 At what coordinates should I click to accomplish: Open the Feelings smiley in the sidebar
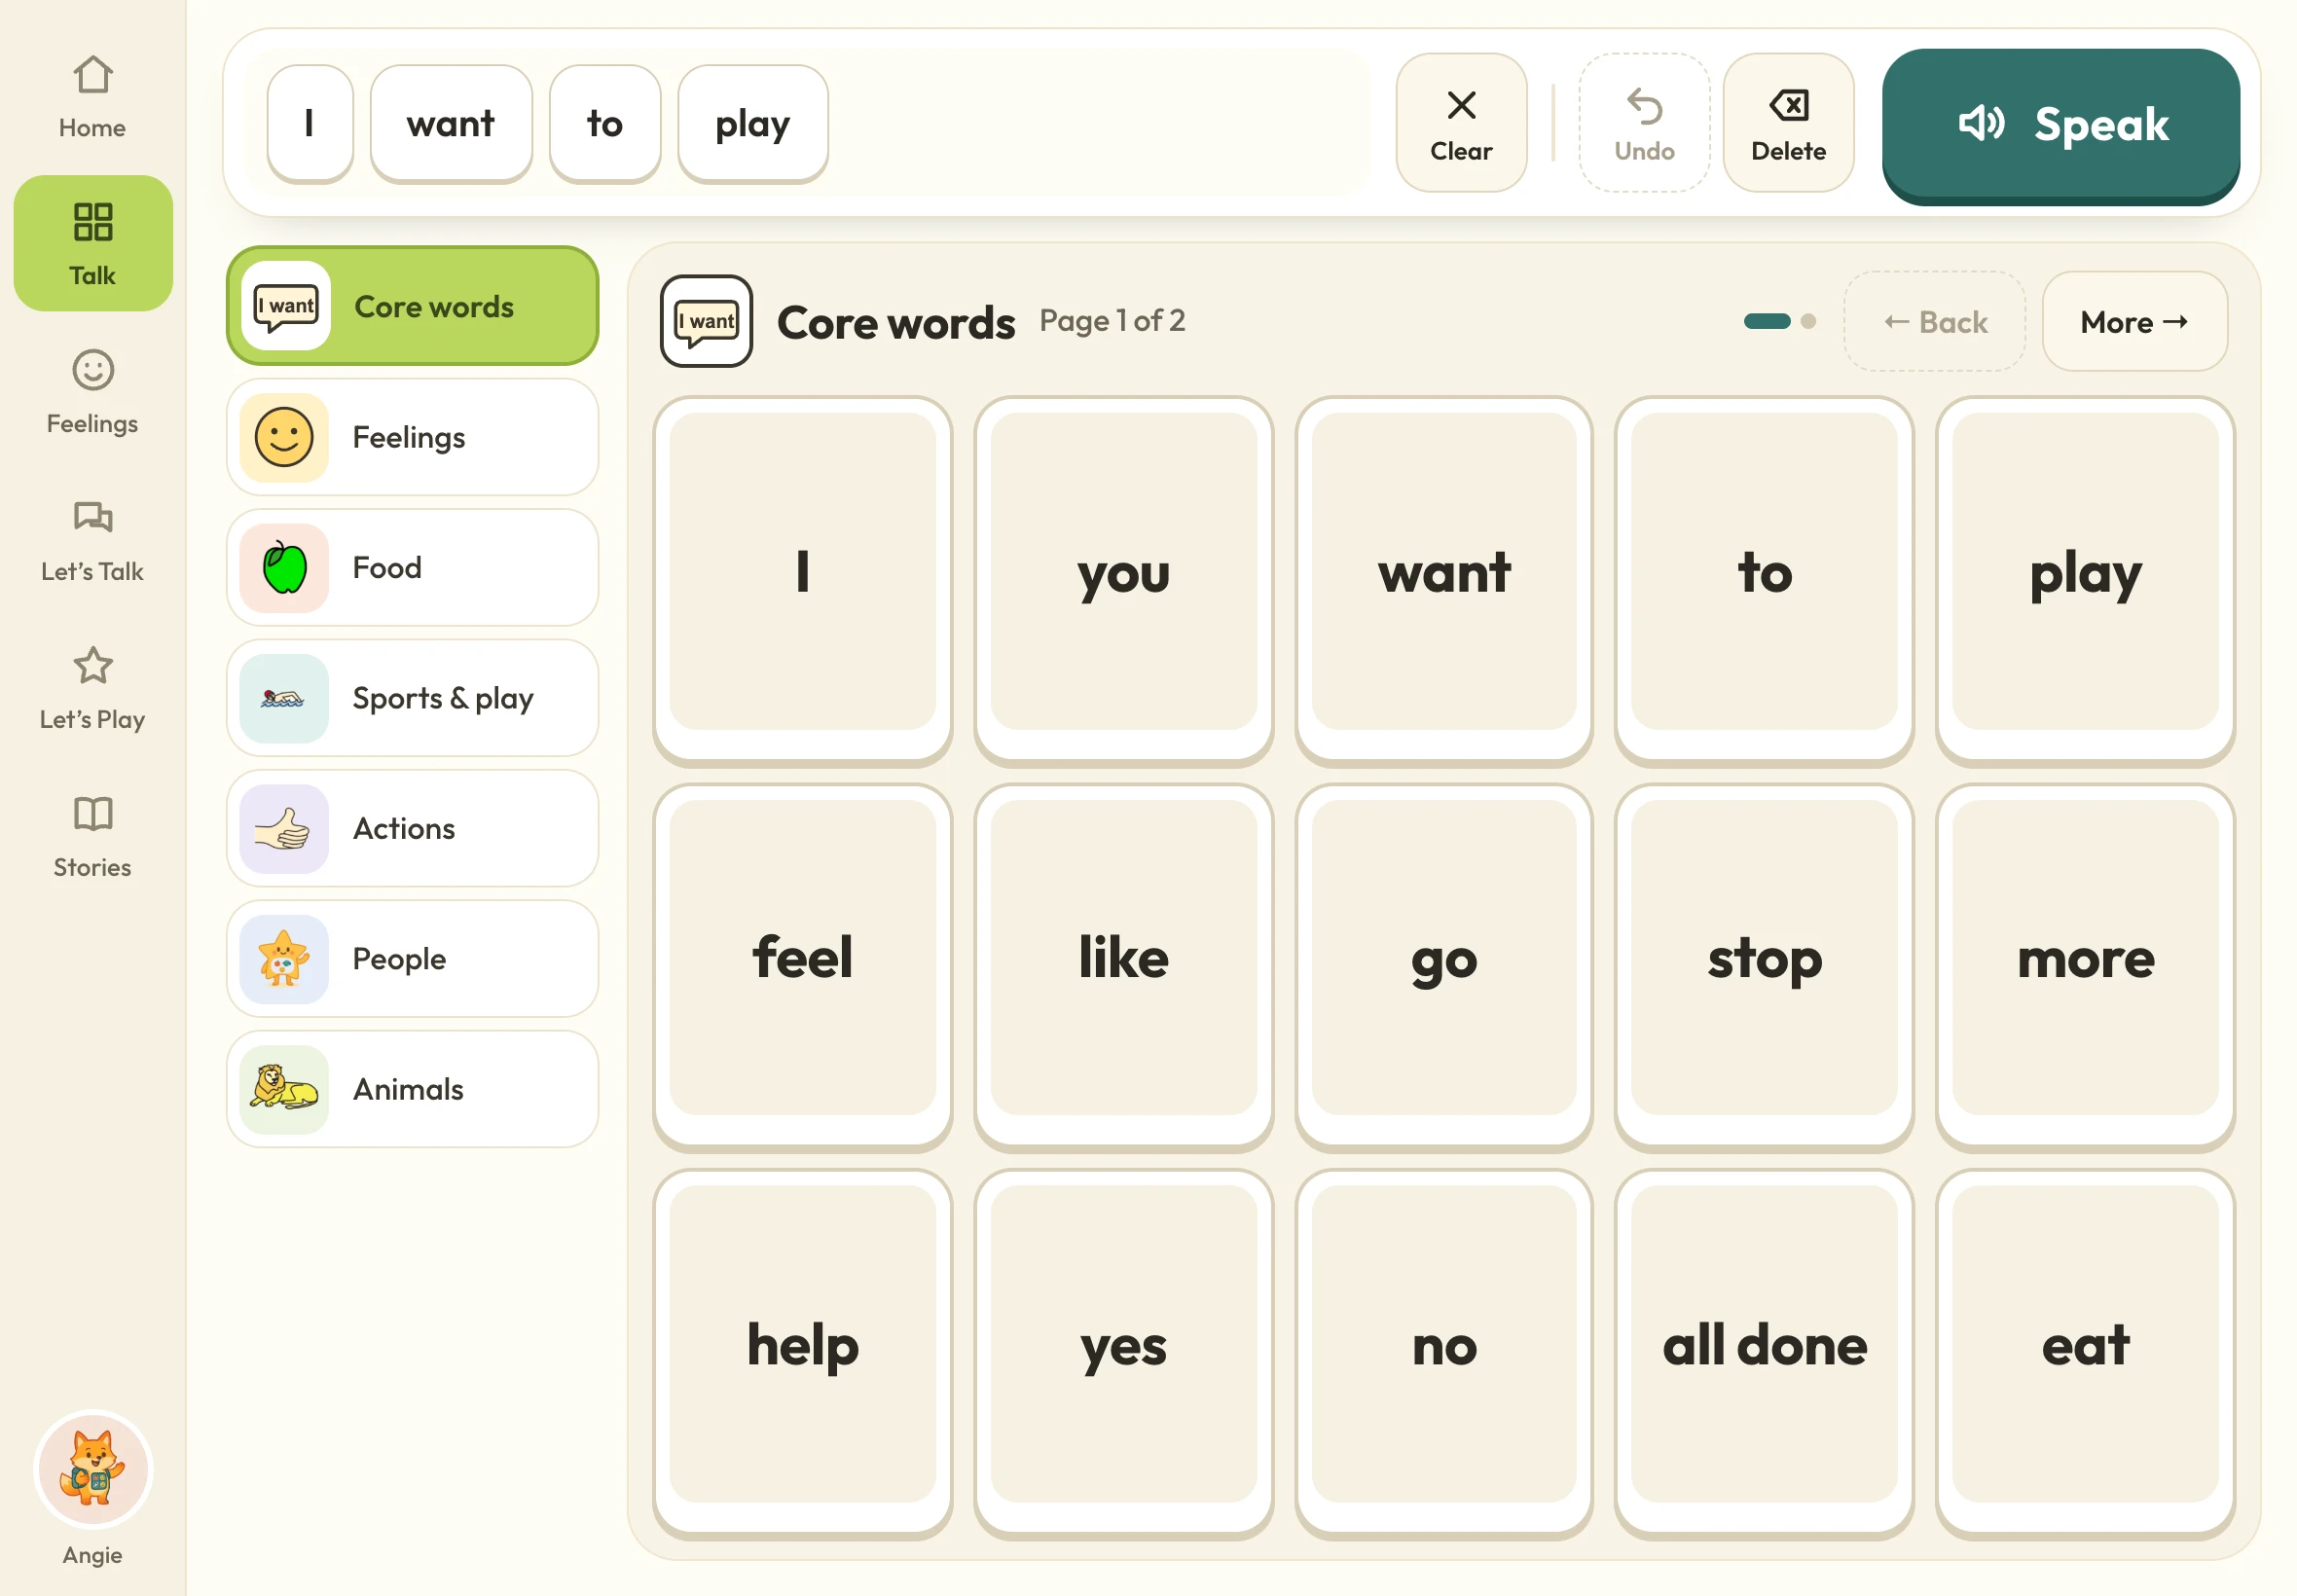(x=92, y=392)
